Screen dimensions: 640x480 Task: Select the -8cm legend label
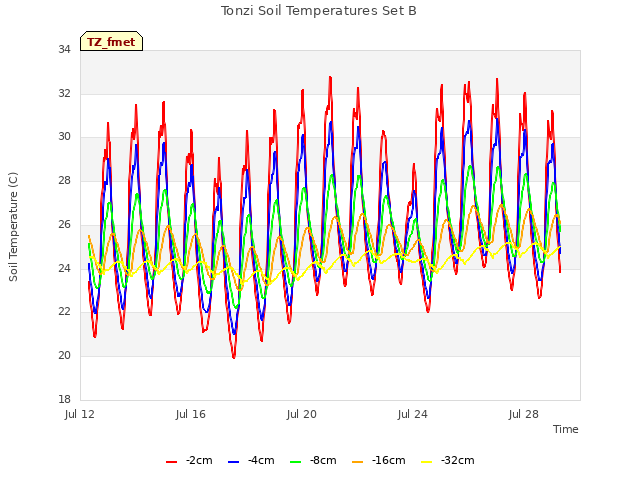click(x=323, y=460)
